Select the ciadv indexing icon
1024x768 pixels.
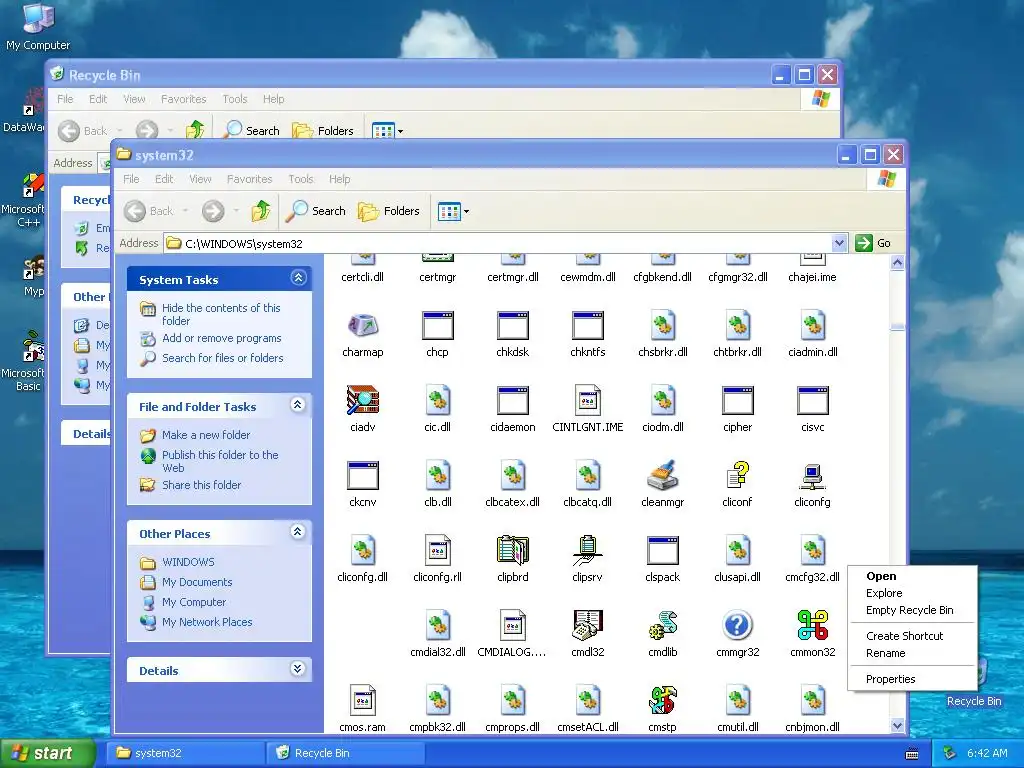click(x=362, y=401)
